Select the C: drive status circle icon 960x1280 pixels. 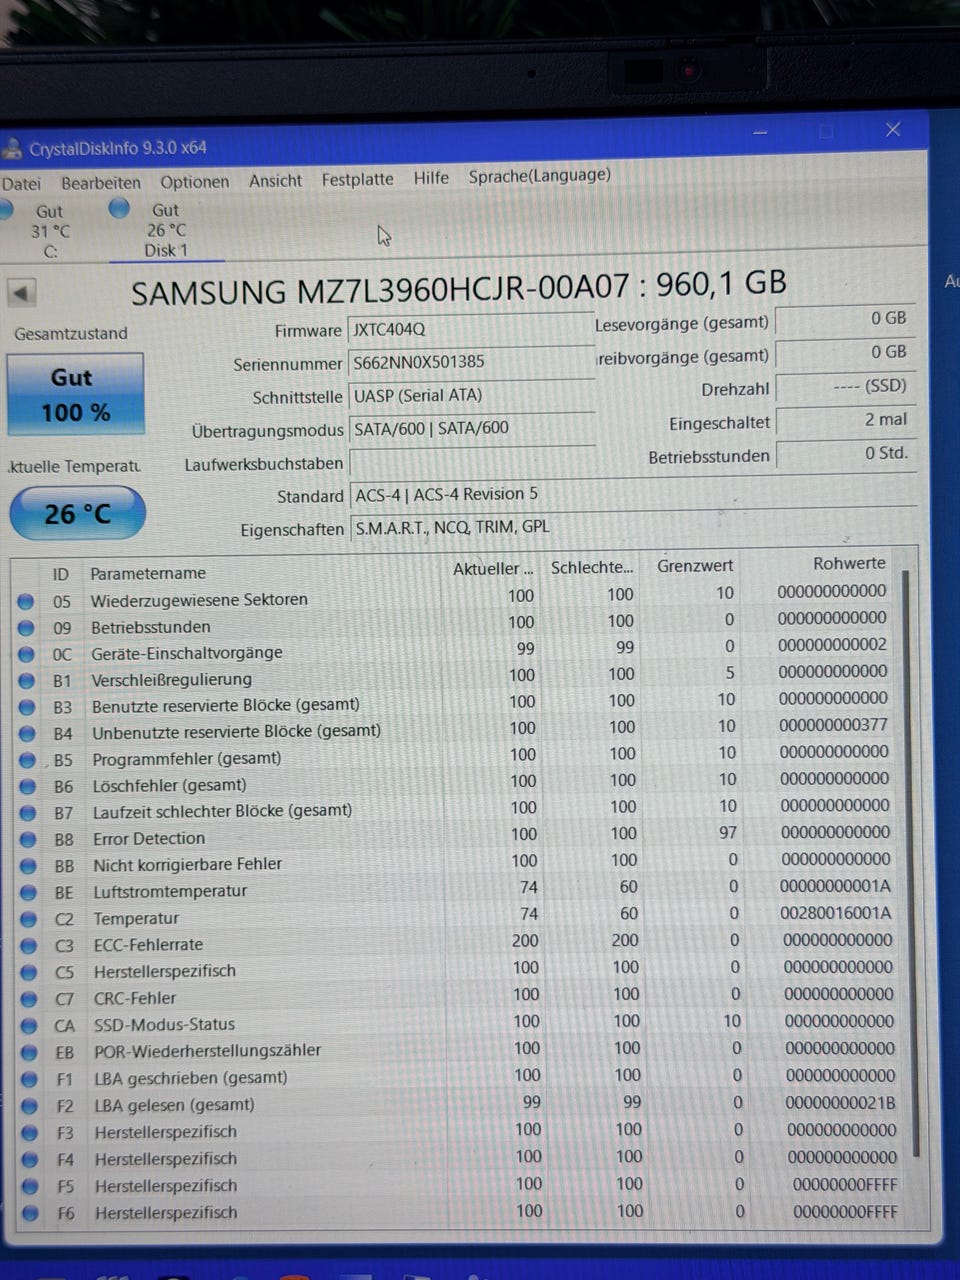click(x=6, y=209)
